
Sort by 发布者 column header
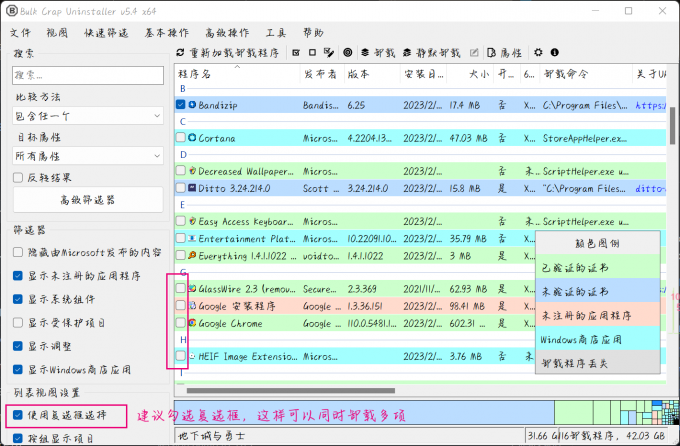[x=322, y=74]
